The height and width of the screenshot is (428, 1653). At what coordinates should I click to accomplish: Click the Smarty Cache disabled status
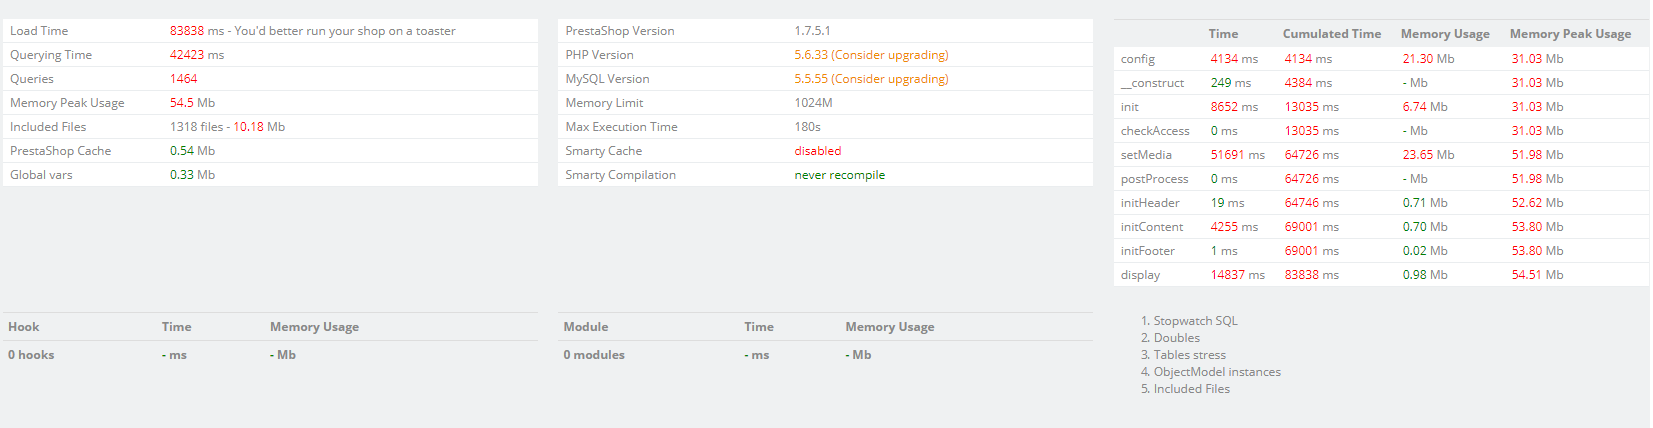click(817, 151)
